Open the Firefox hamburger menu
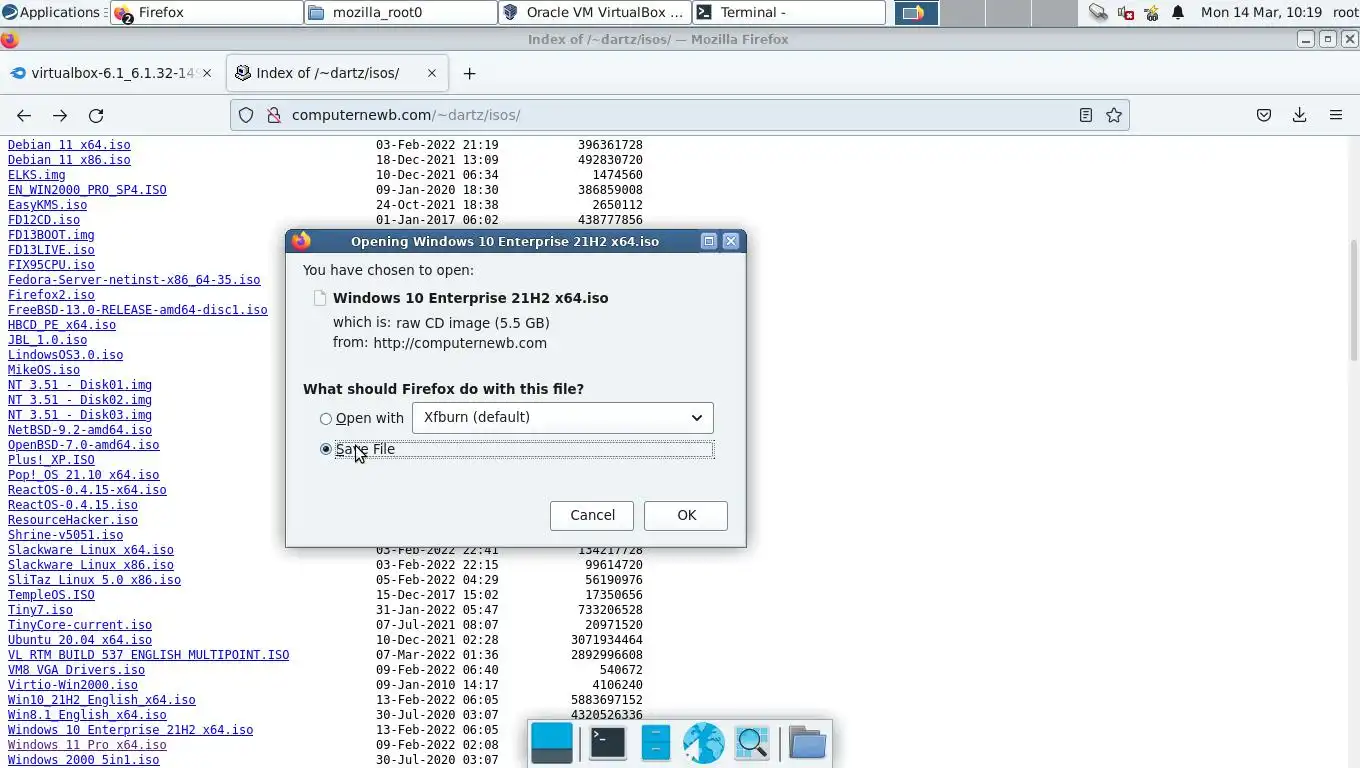The image size is (1360, 768). 1336,115
